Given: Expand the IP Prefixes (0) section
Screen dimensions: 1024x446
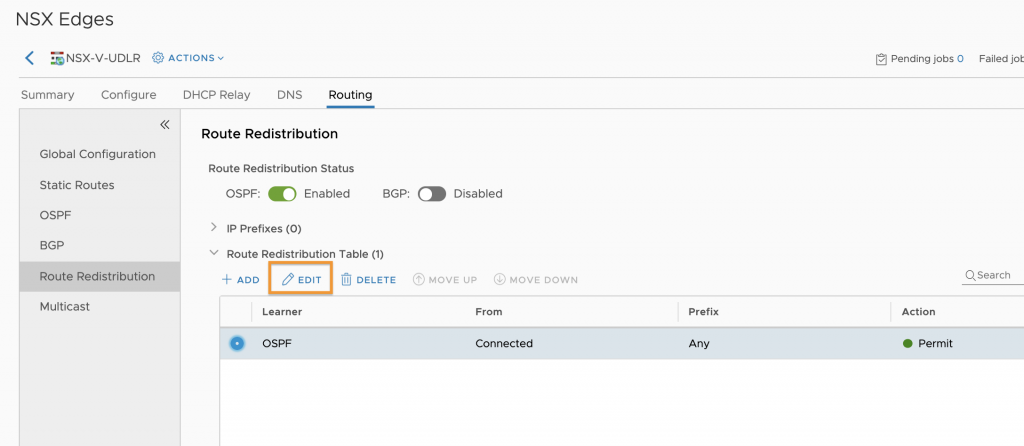Looking at the screenshot, I should (x=214, y=229).
